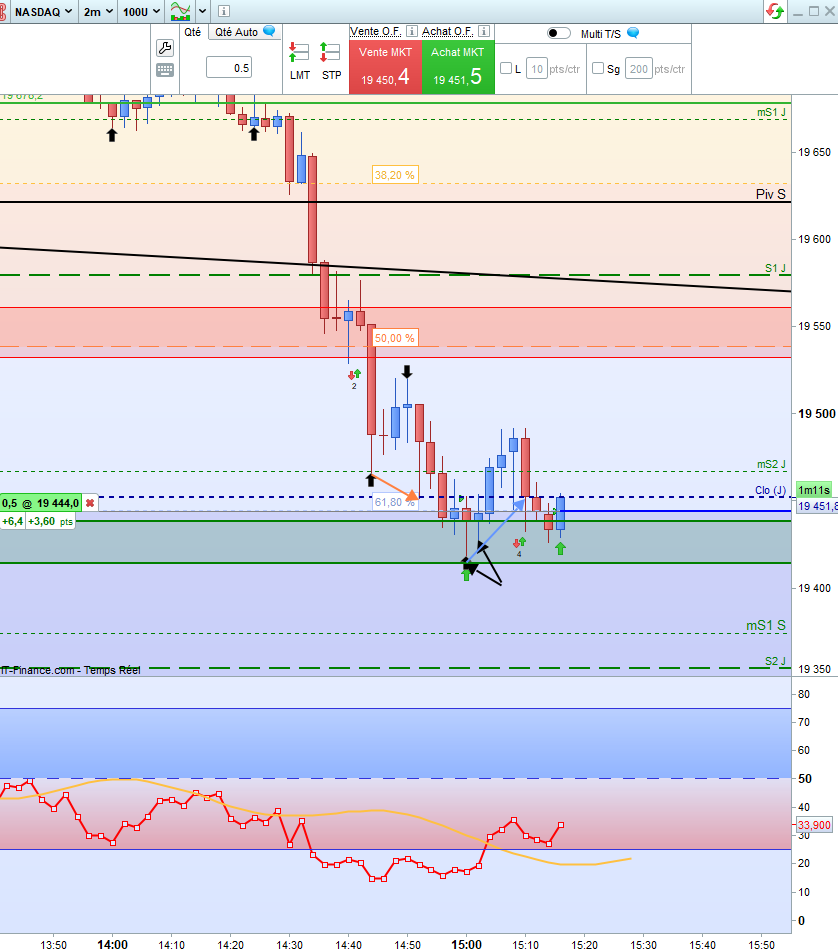This screenshot has height=949, width=838.
Task: Close position with the red X icon
Action: tap(90, 503)
